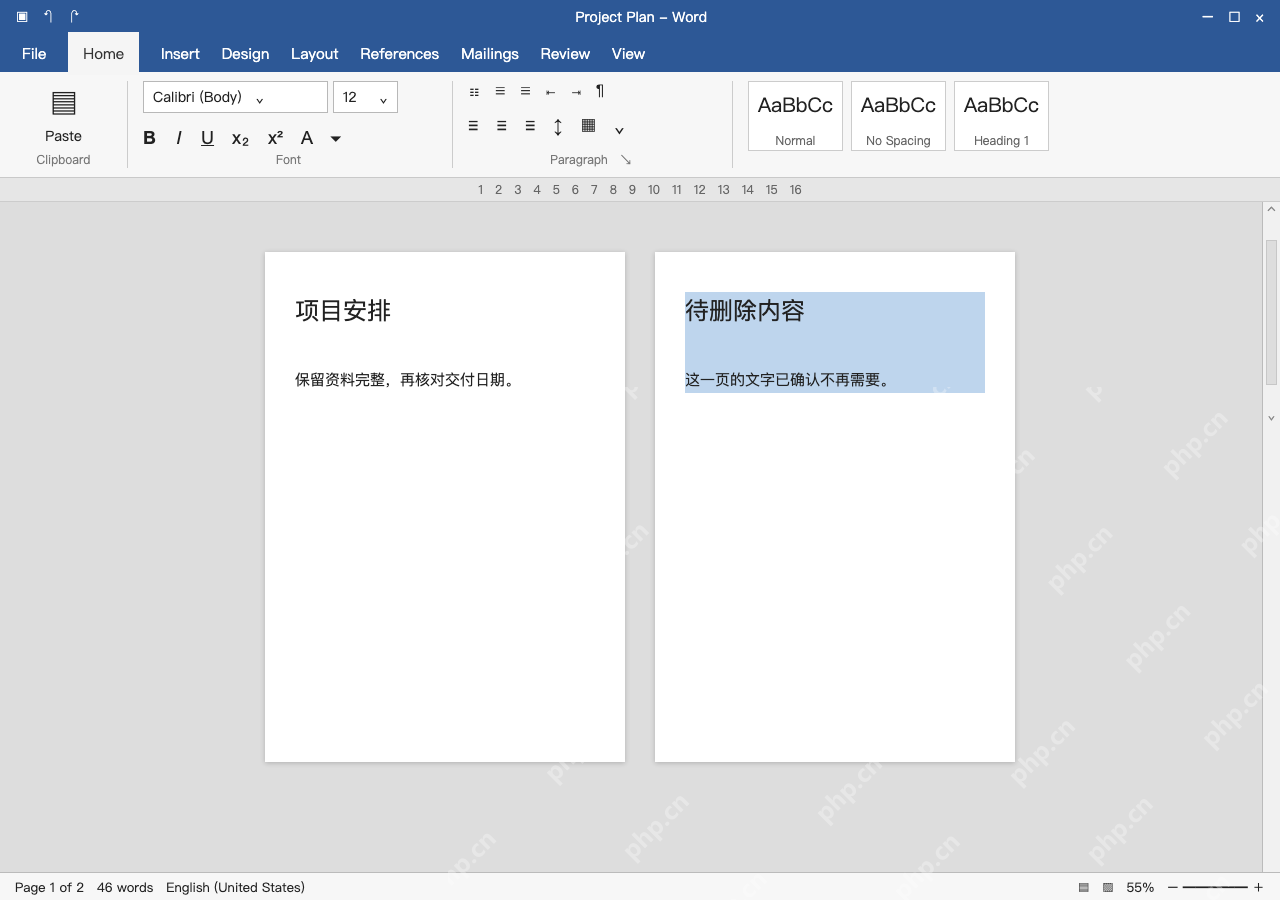
Task: Open line spacing options
Action: [x=558, y=127]
